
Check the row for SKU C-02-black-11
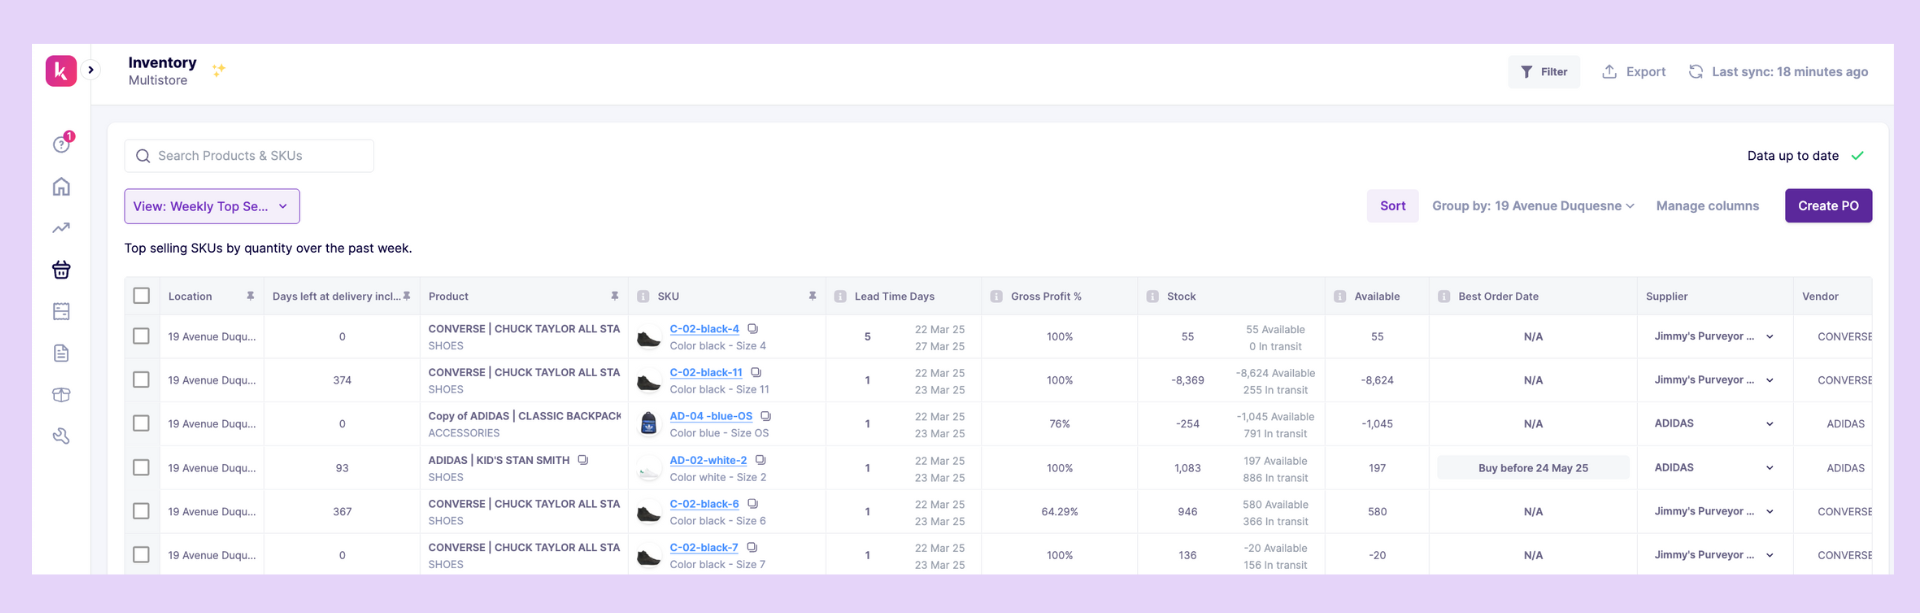click(x=141, y=380)
